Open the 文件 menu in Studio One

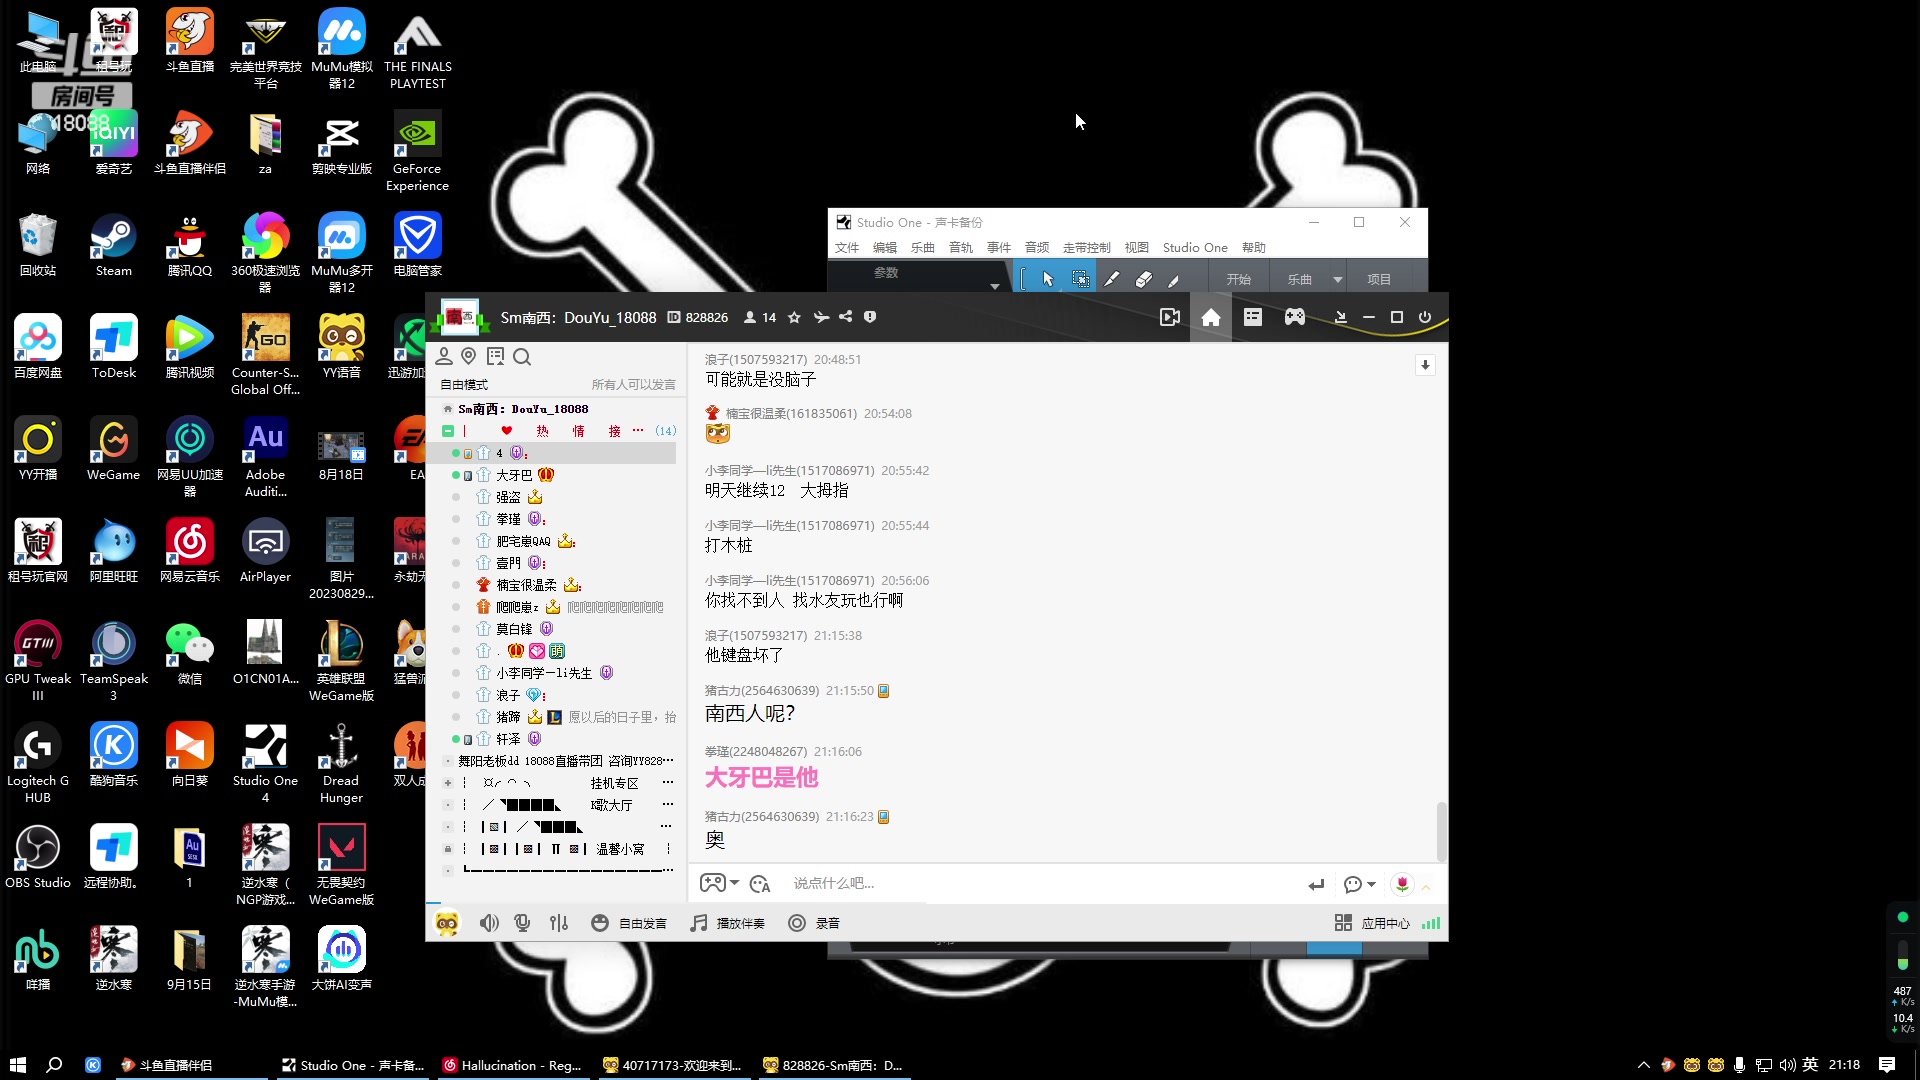pyautogui.click(x=847, y=247)
